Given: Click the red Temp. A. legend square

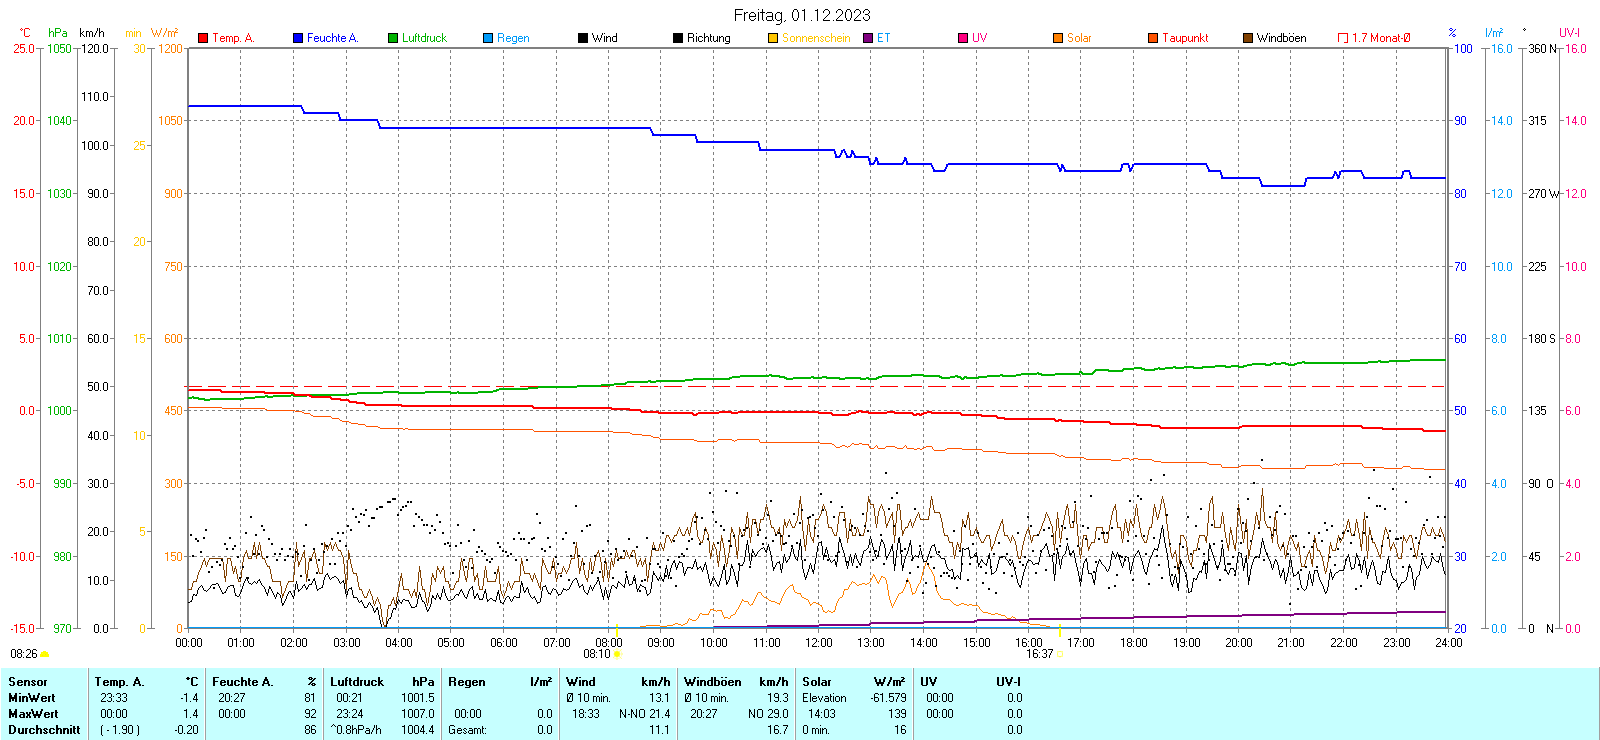Looking at the screenshot, I should point(203,38).
